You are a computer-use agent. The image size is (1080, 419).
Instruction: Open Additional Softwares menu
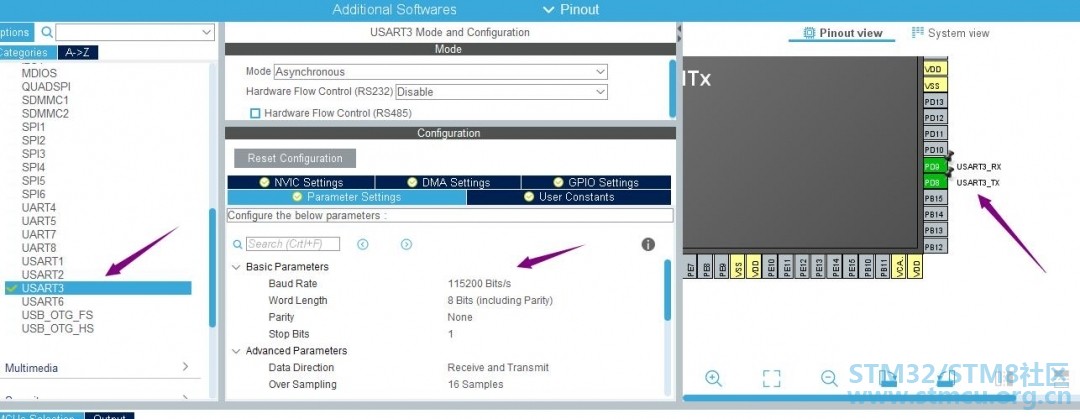[x=394, y=10]
